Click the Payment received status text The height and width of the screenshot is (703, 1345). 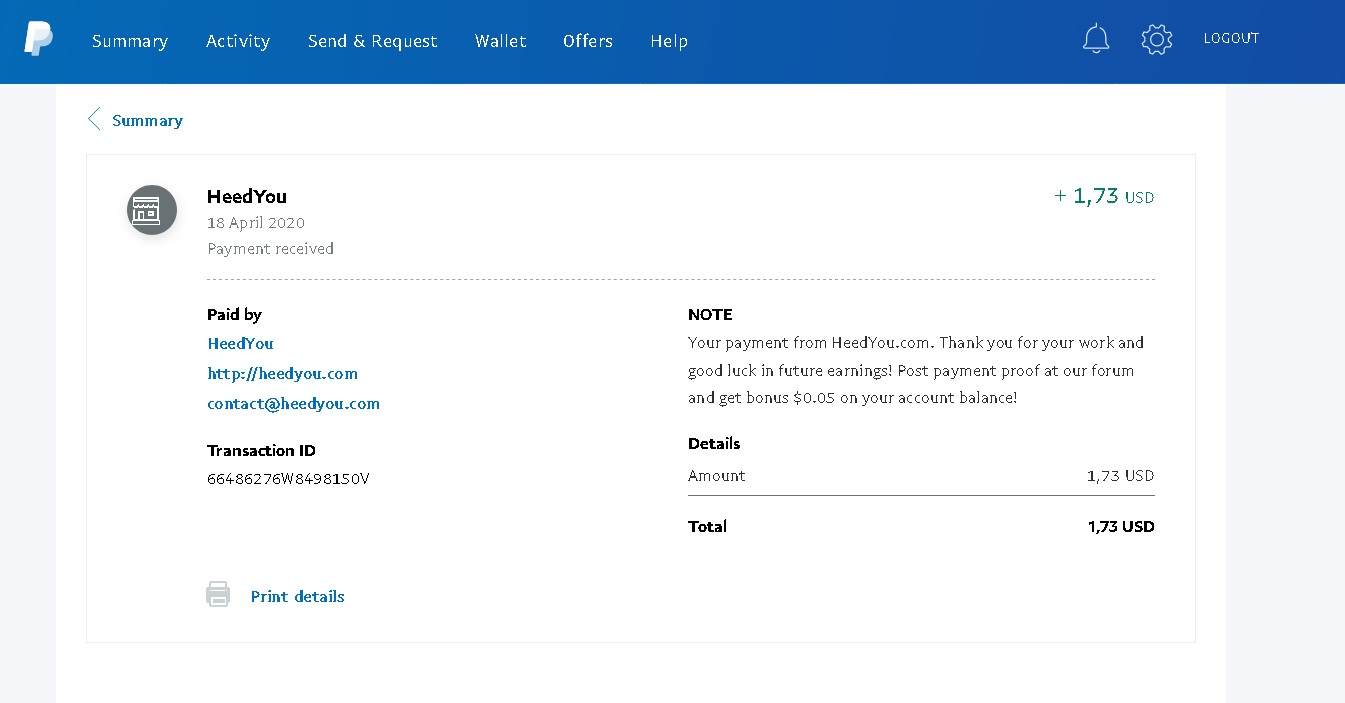click(x=270, y=248)
